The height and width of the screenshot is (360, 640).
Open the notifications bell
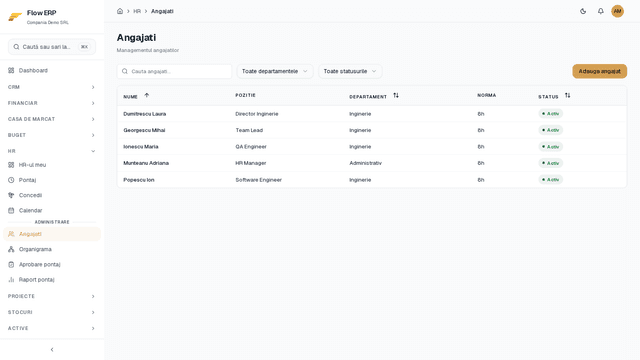(600, 11)
